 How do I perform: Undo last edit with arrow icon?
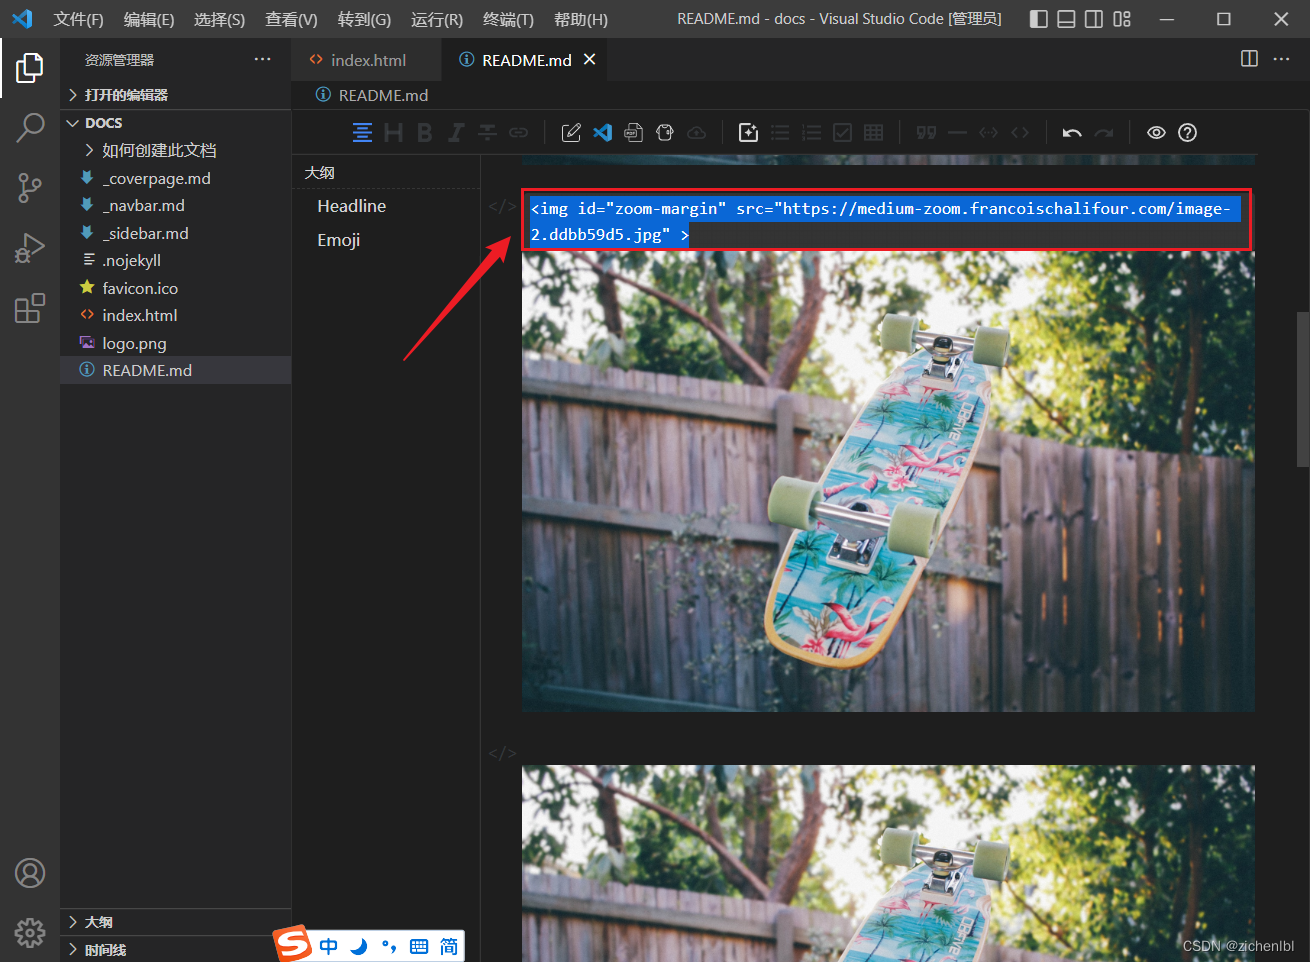tap(1072, 133)
